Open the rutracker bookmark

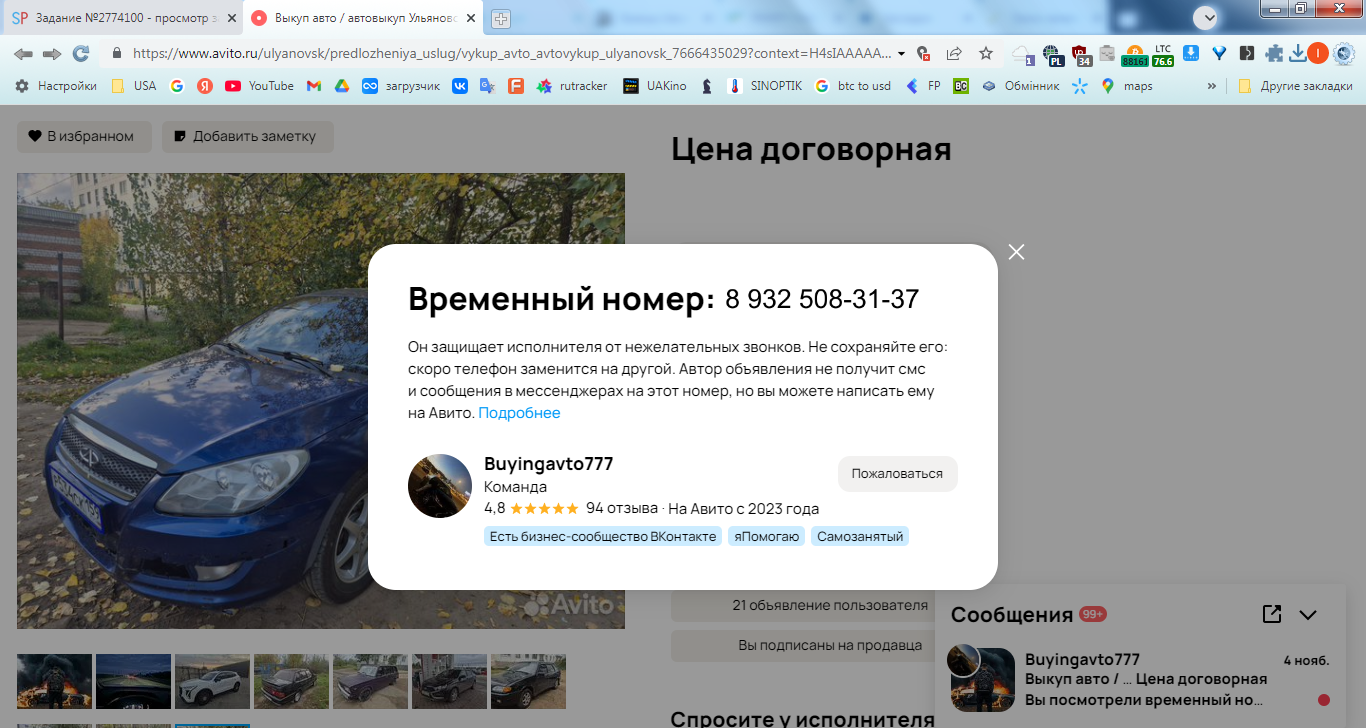pyautogui.click(x=572, y=86)
